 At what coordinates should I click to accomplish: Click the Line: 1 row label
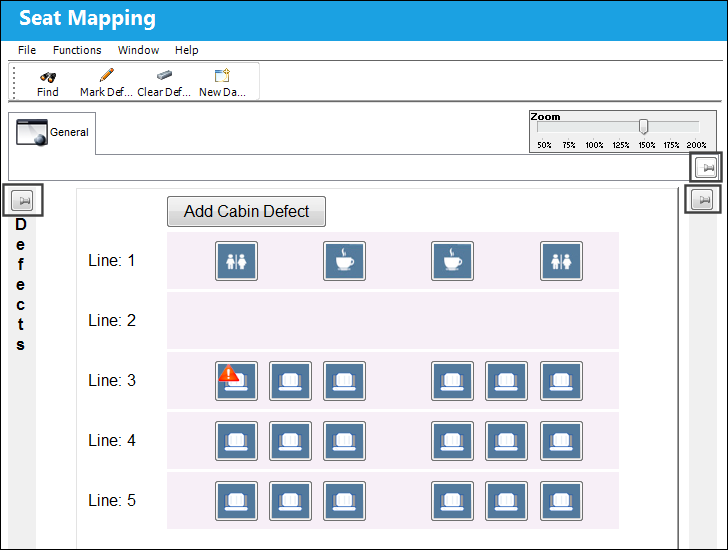tap(112, 260)
